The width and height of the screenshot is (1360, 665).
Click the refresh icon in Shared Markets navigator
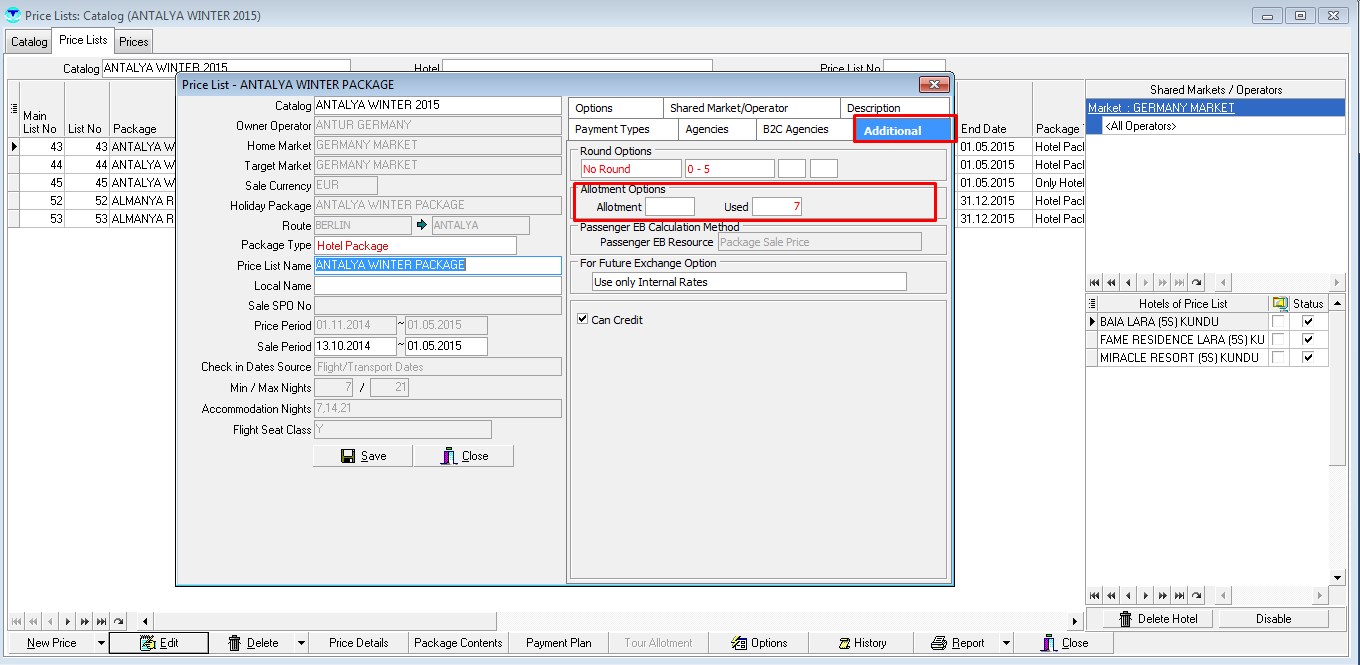pos(1197,283)
